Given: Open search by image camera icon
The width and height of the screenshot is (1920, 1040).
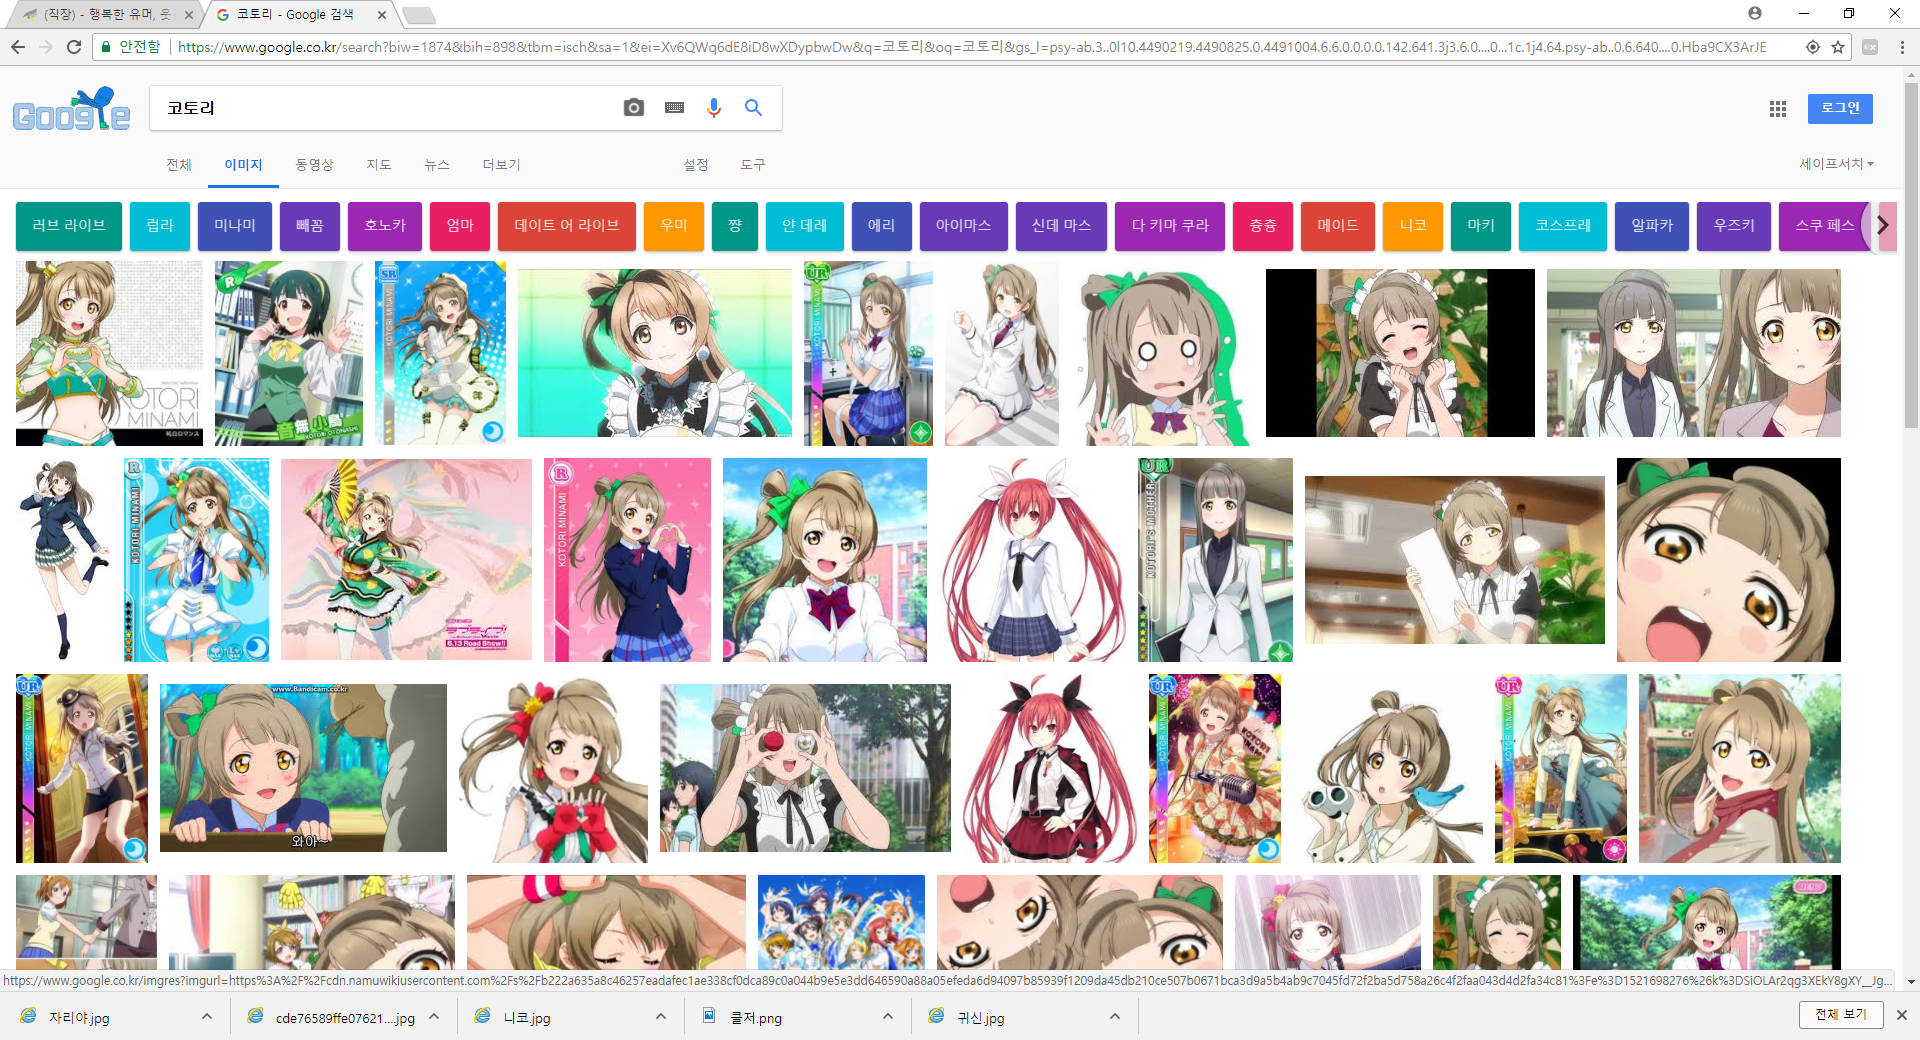Looking at the screenshot, I should [634, 108].
